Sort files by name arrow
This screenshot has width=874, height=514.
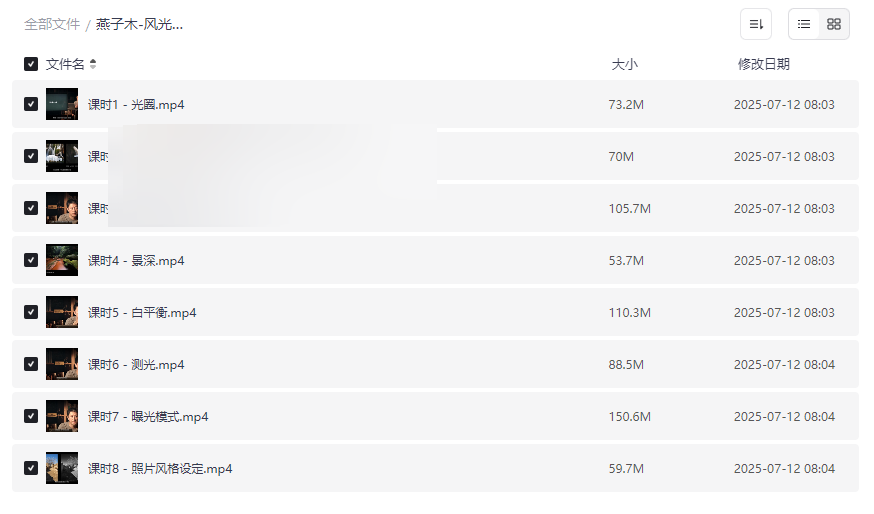[93, 64]
